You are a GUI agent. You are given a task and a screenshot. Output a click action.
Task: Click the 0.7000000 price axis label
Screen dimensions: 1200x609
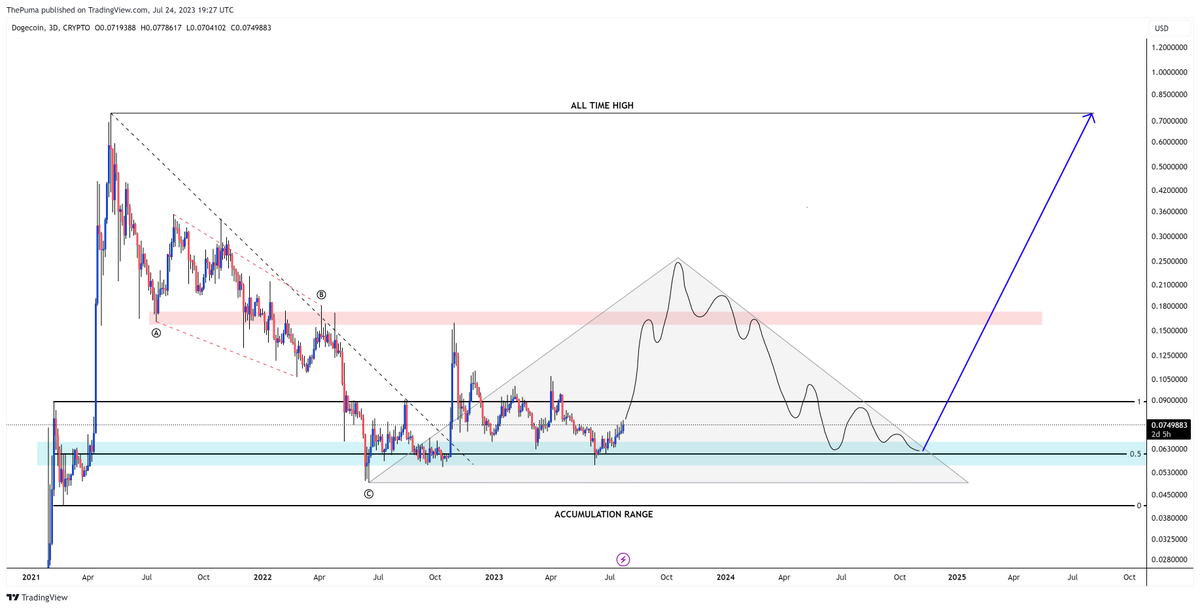(1170, 121)
